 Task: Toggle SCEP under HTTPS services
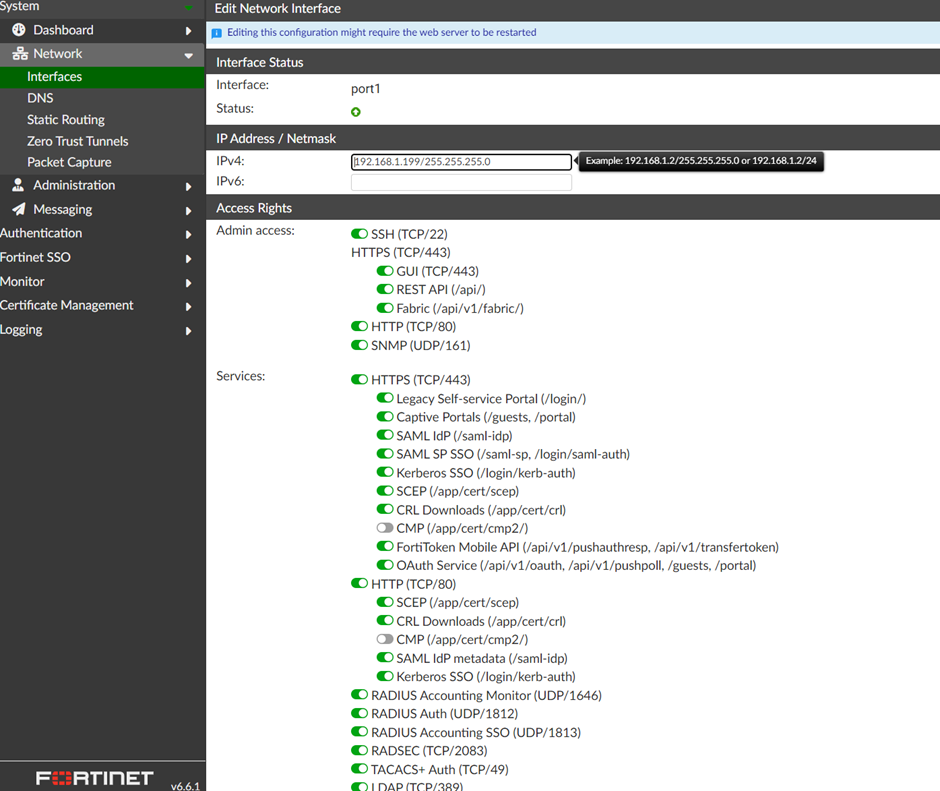click(385, 491)
